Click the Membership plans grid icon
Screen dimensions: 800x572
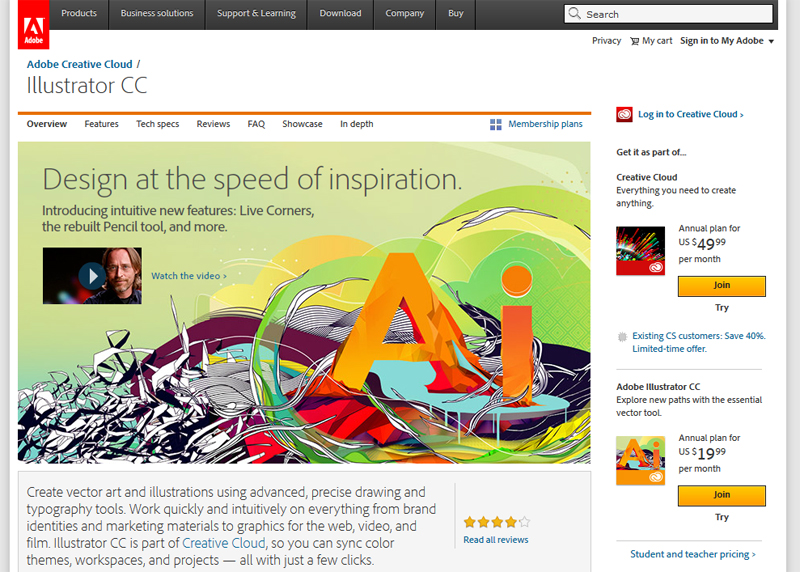pos(496,124)
